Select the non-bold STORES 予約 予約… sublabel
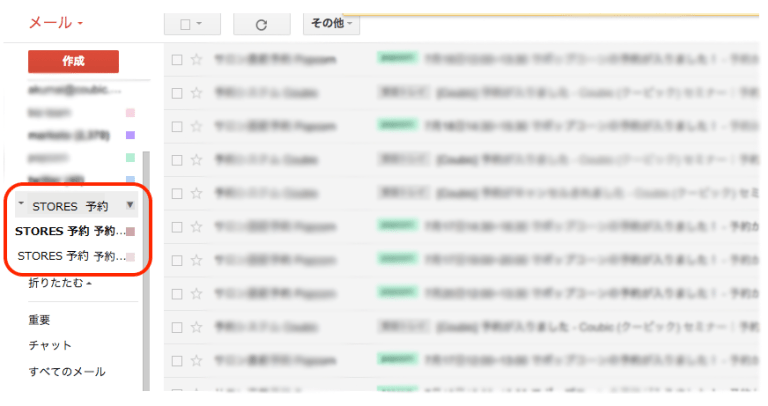The width and height of the screenshot is (768, 406). point(71,256)
